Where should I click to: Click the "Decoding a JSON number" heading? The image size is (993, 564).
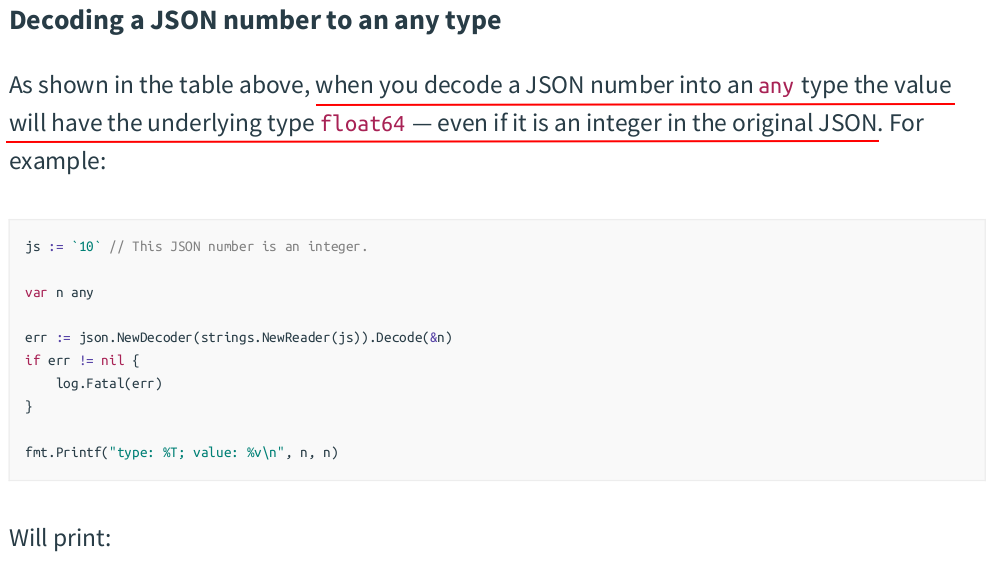coord(255,20)
